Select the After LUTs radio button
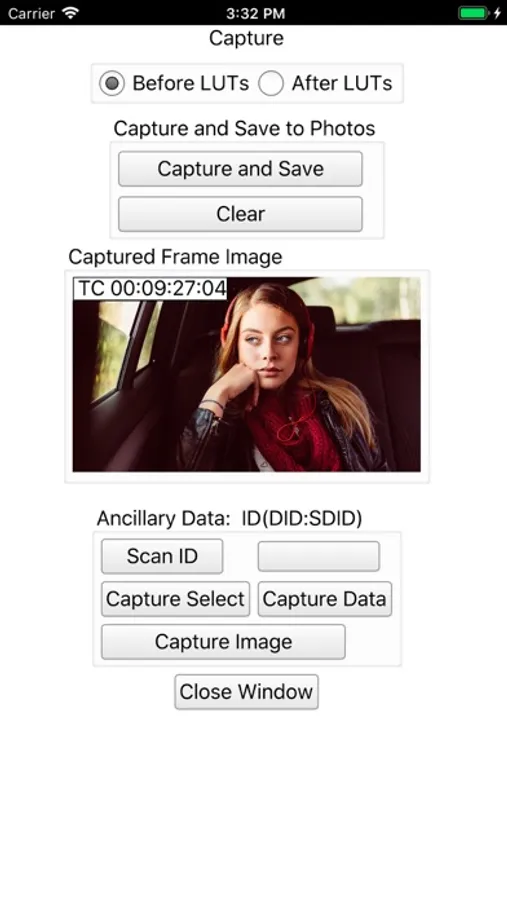 coord(271,84)
